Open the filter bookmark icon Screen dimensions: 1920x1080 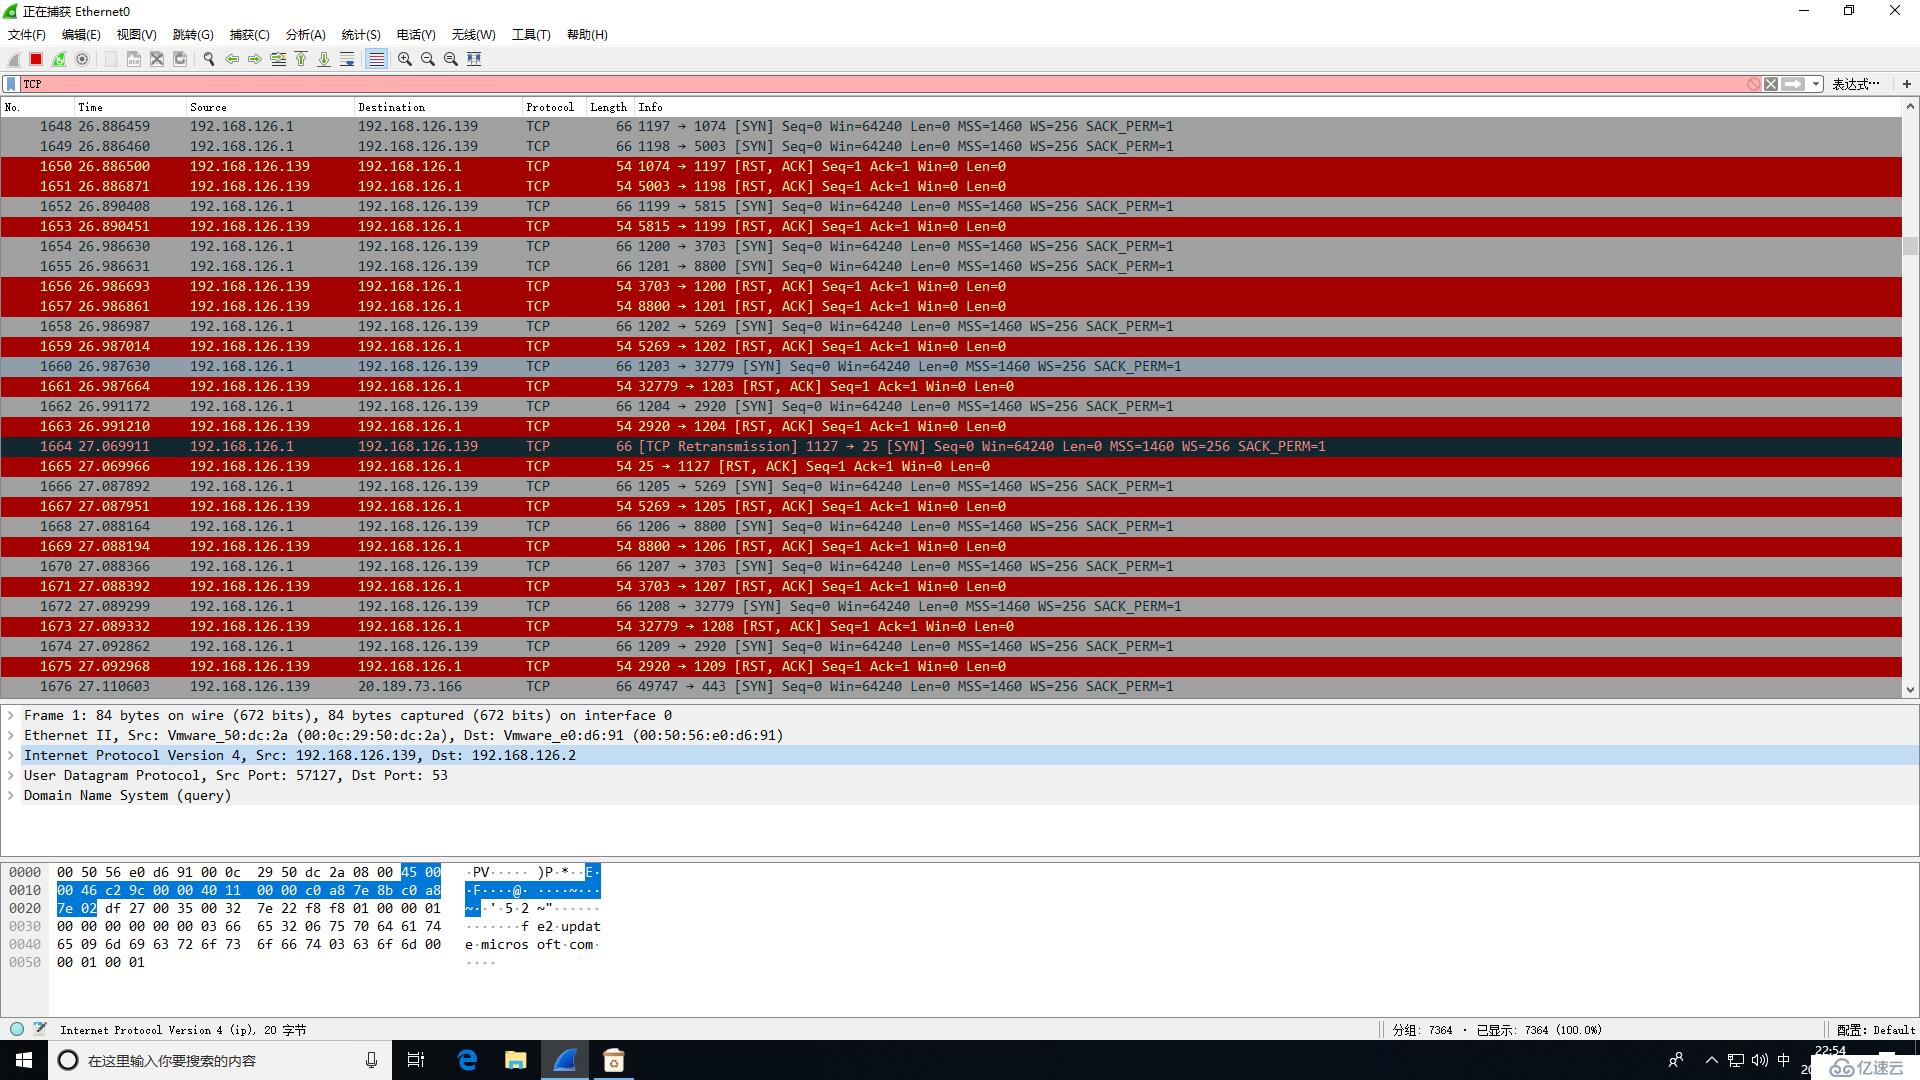[x=11, y=84]
